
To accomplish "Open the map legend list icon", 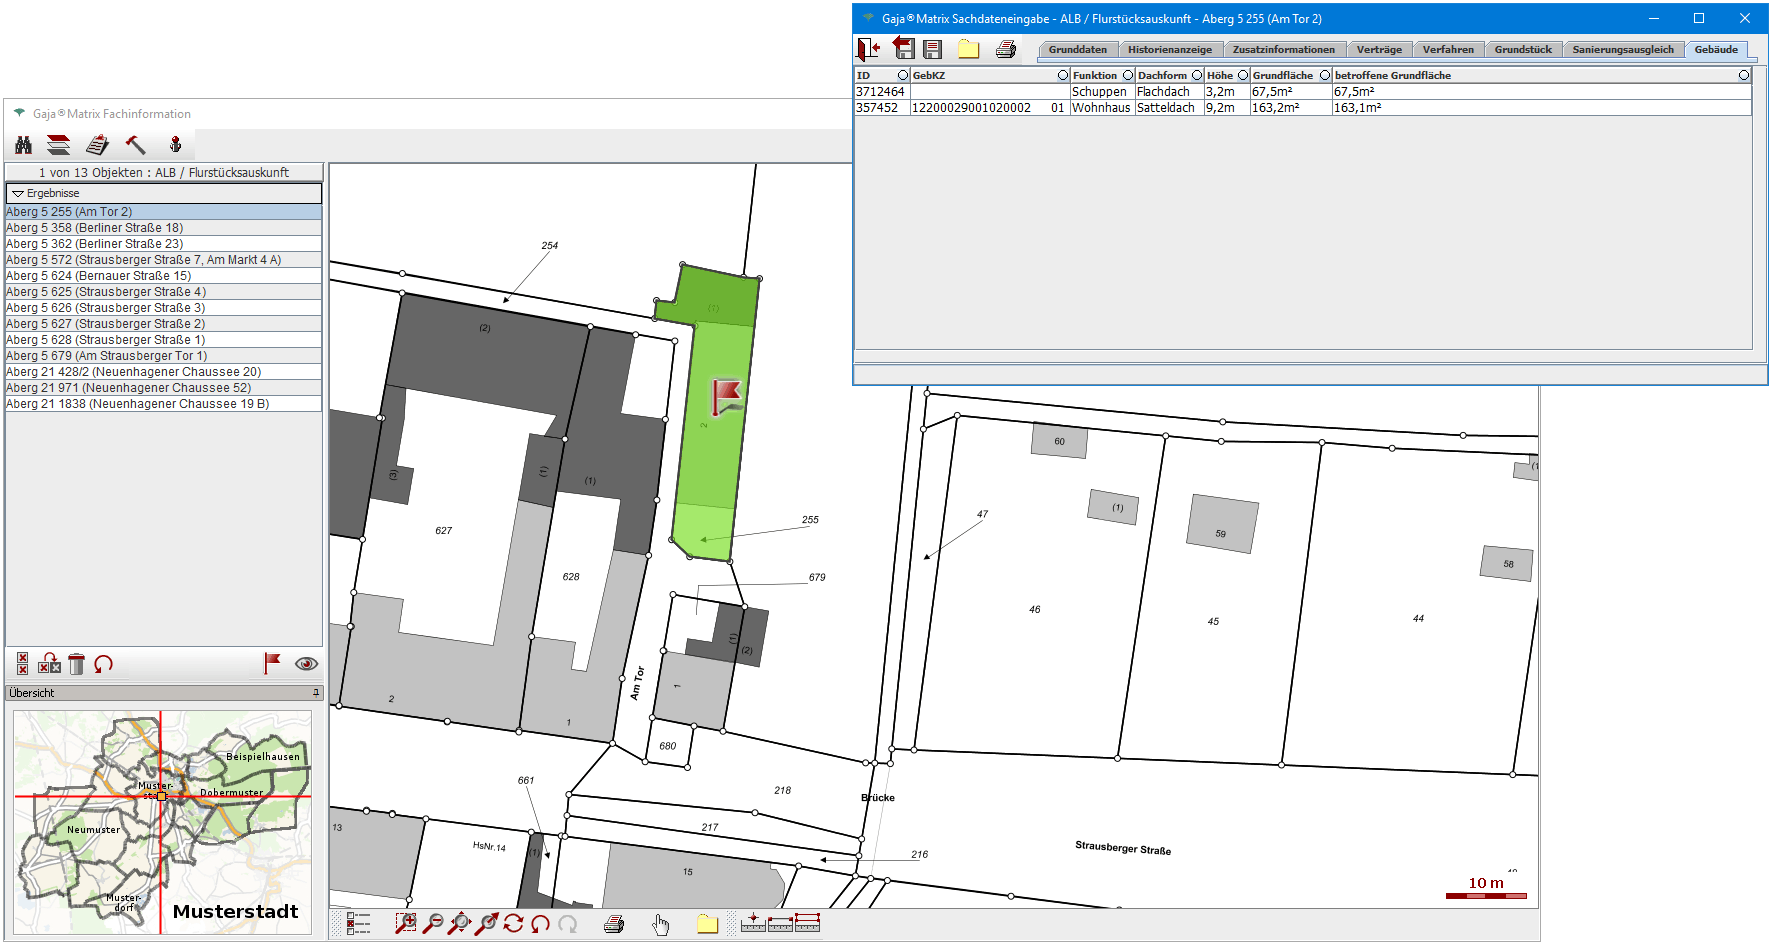I will (358, 924).
